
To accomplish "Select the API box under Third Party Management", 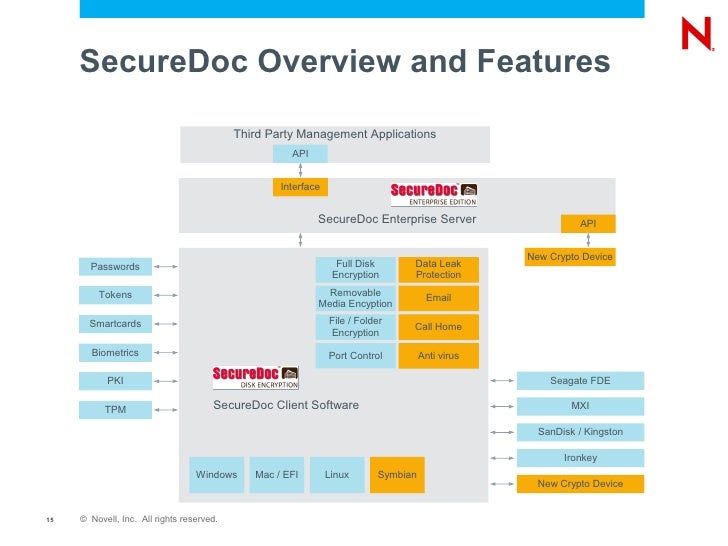I will (x=300, y=154).
